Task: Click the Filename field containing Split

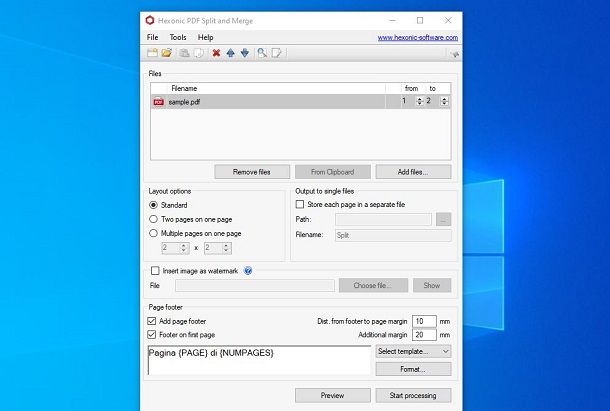Action: 393,235
